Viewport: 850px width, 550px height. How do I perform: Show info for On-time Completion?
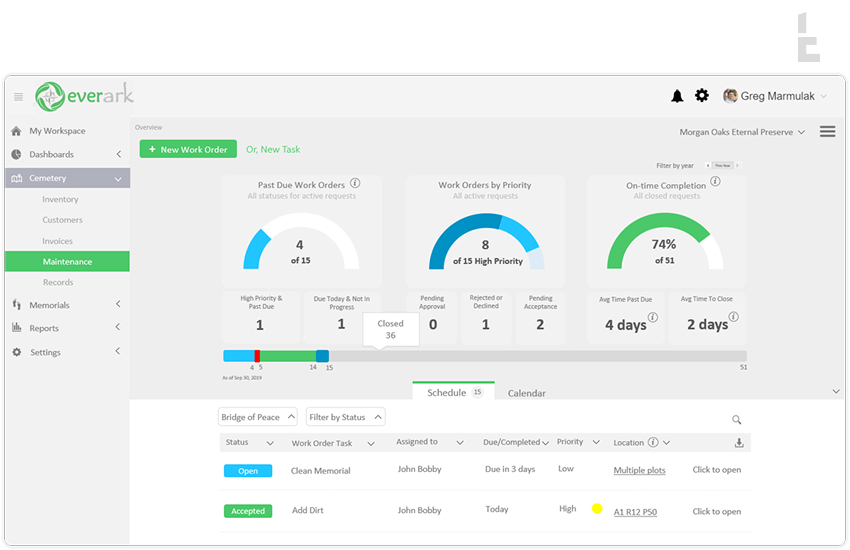click(714, 182)
